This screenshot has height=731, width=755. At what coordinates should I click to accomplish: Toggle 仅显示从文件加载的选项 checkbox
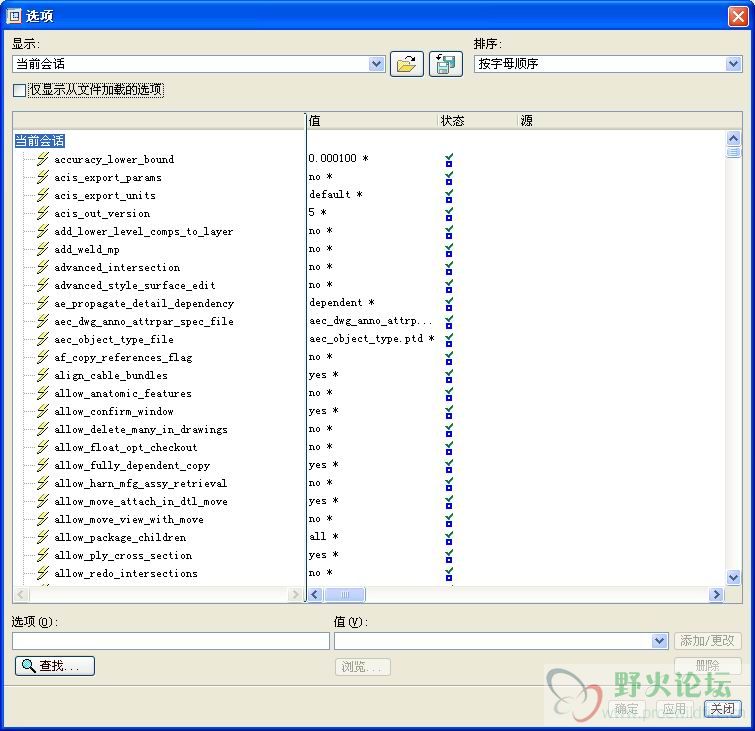19,90
